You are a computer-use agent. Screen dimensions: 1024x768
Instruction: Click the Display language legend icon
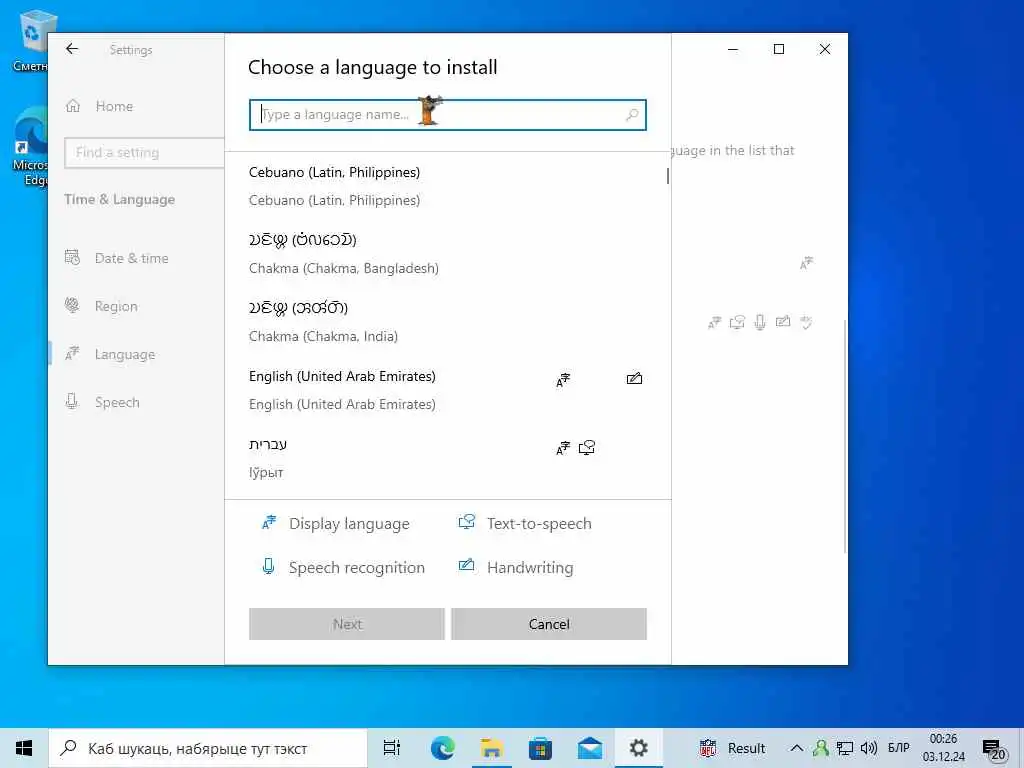(269, 522)
